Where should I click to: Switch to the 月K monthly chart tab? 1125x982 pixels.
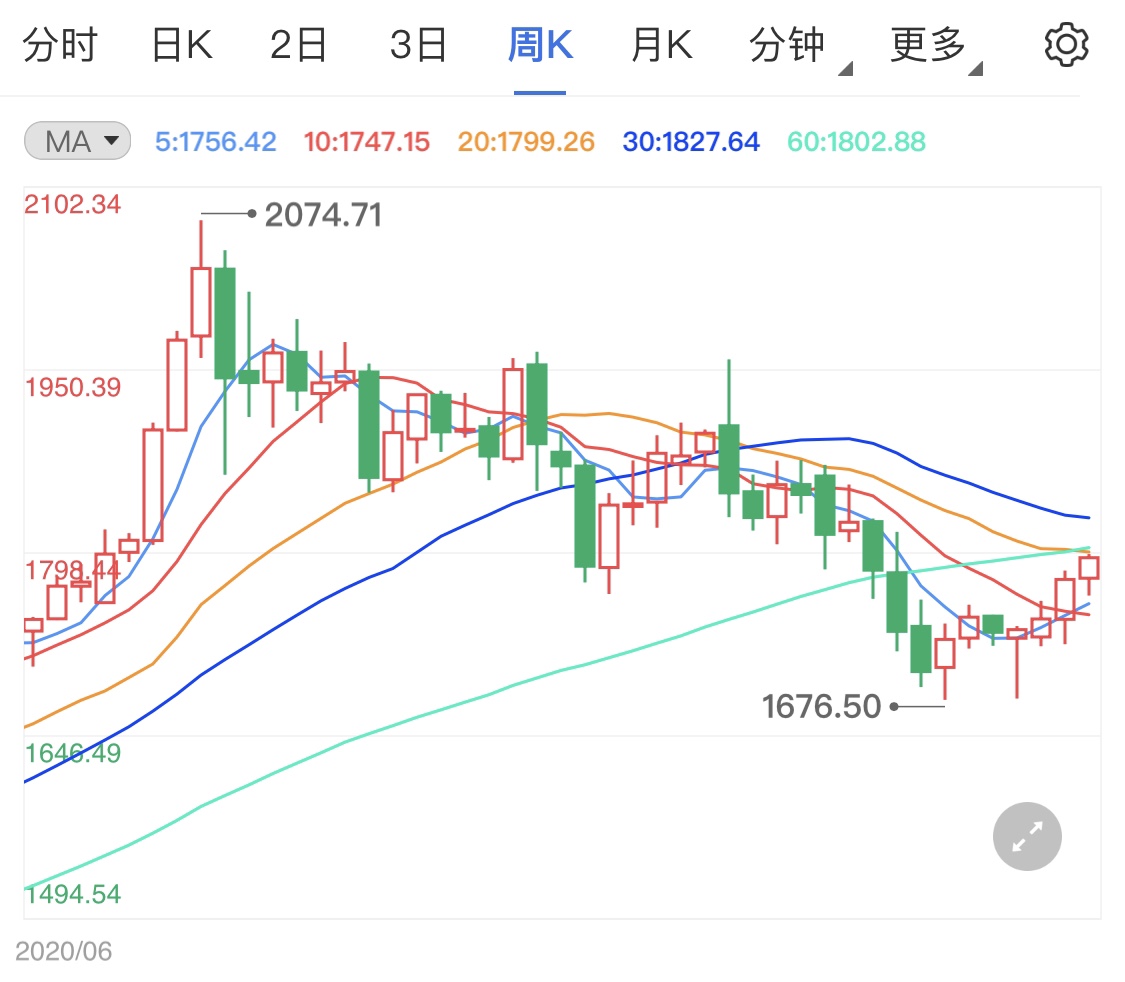coord(661,46)
